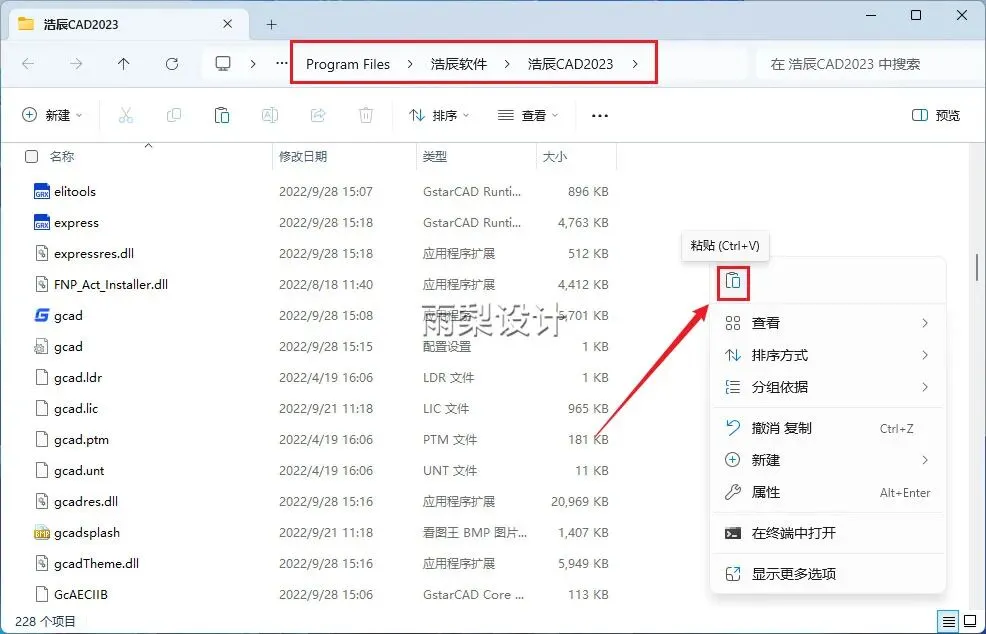Screen dimensions: 986x634
Task: Select file gcad.unt
Action: click(x=79, y=470)
